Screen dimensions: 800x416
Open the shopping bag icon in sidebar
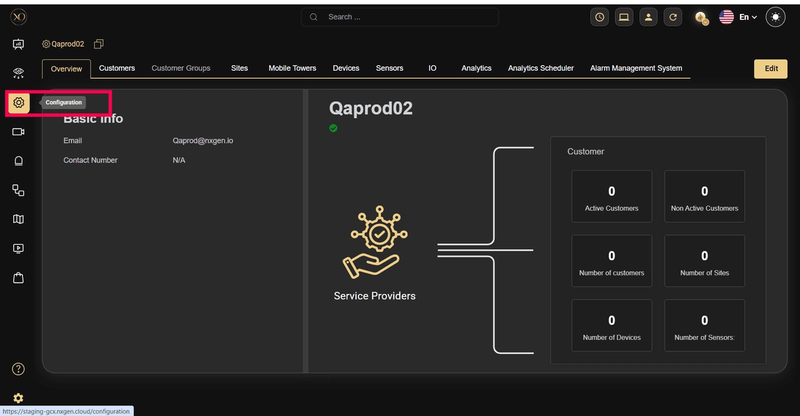click(18, 278)
